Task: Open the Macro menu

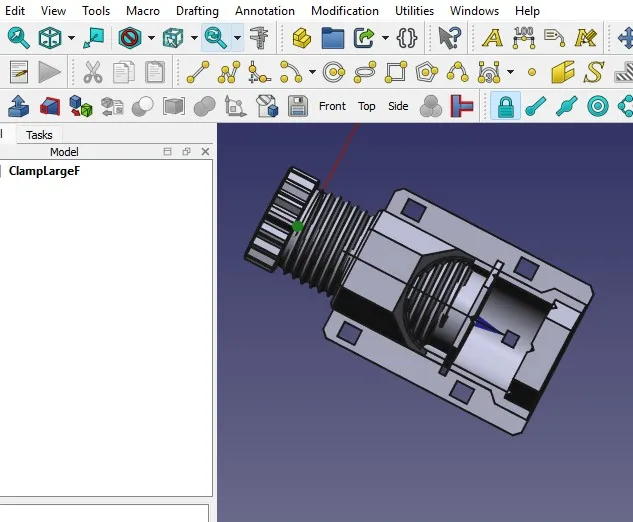Action: [143, 10]
